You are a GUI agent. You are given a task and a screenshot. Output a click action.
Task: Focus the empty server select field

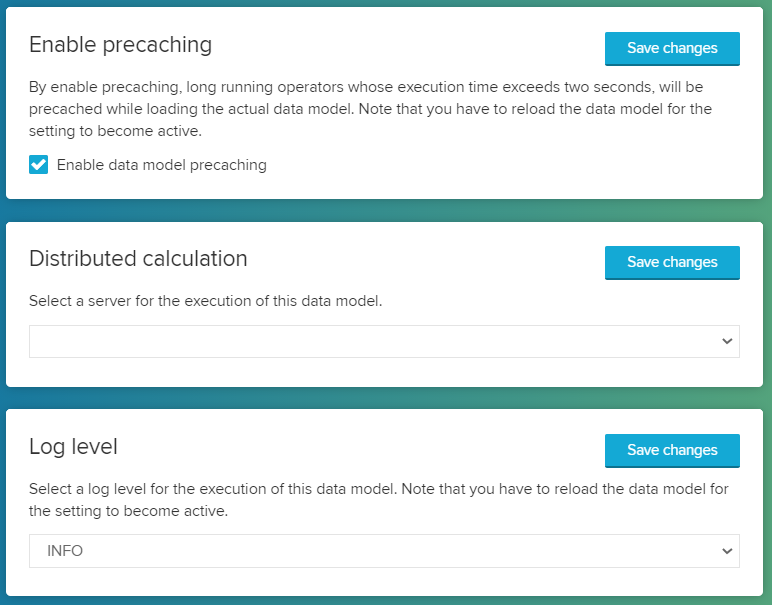click(300, 341)
